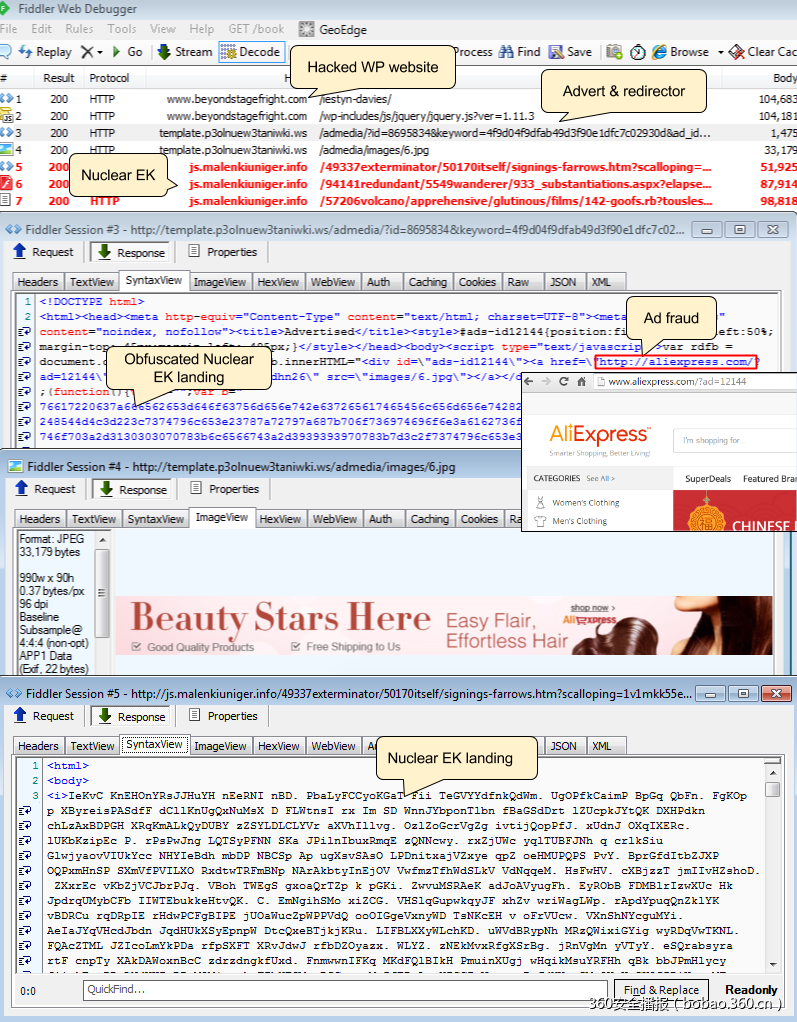Open the Browse dropdown arrow

[x=720, y=52]
